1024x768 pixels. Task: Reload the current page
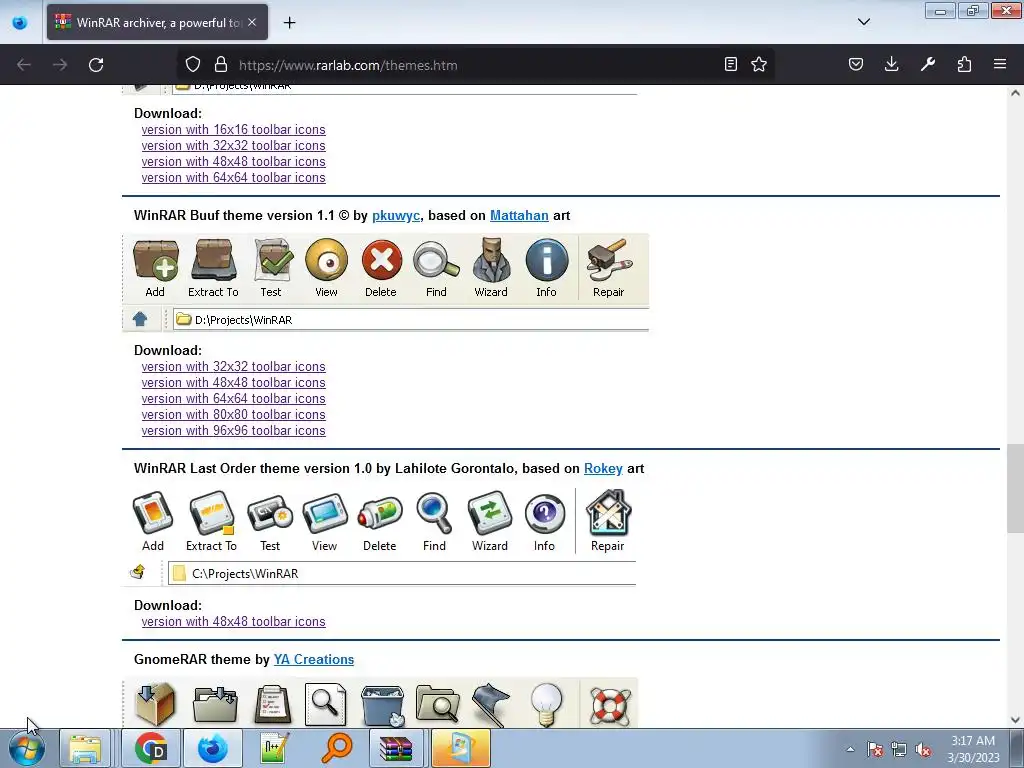96,65
